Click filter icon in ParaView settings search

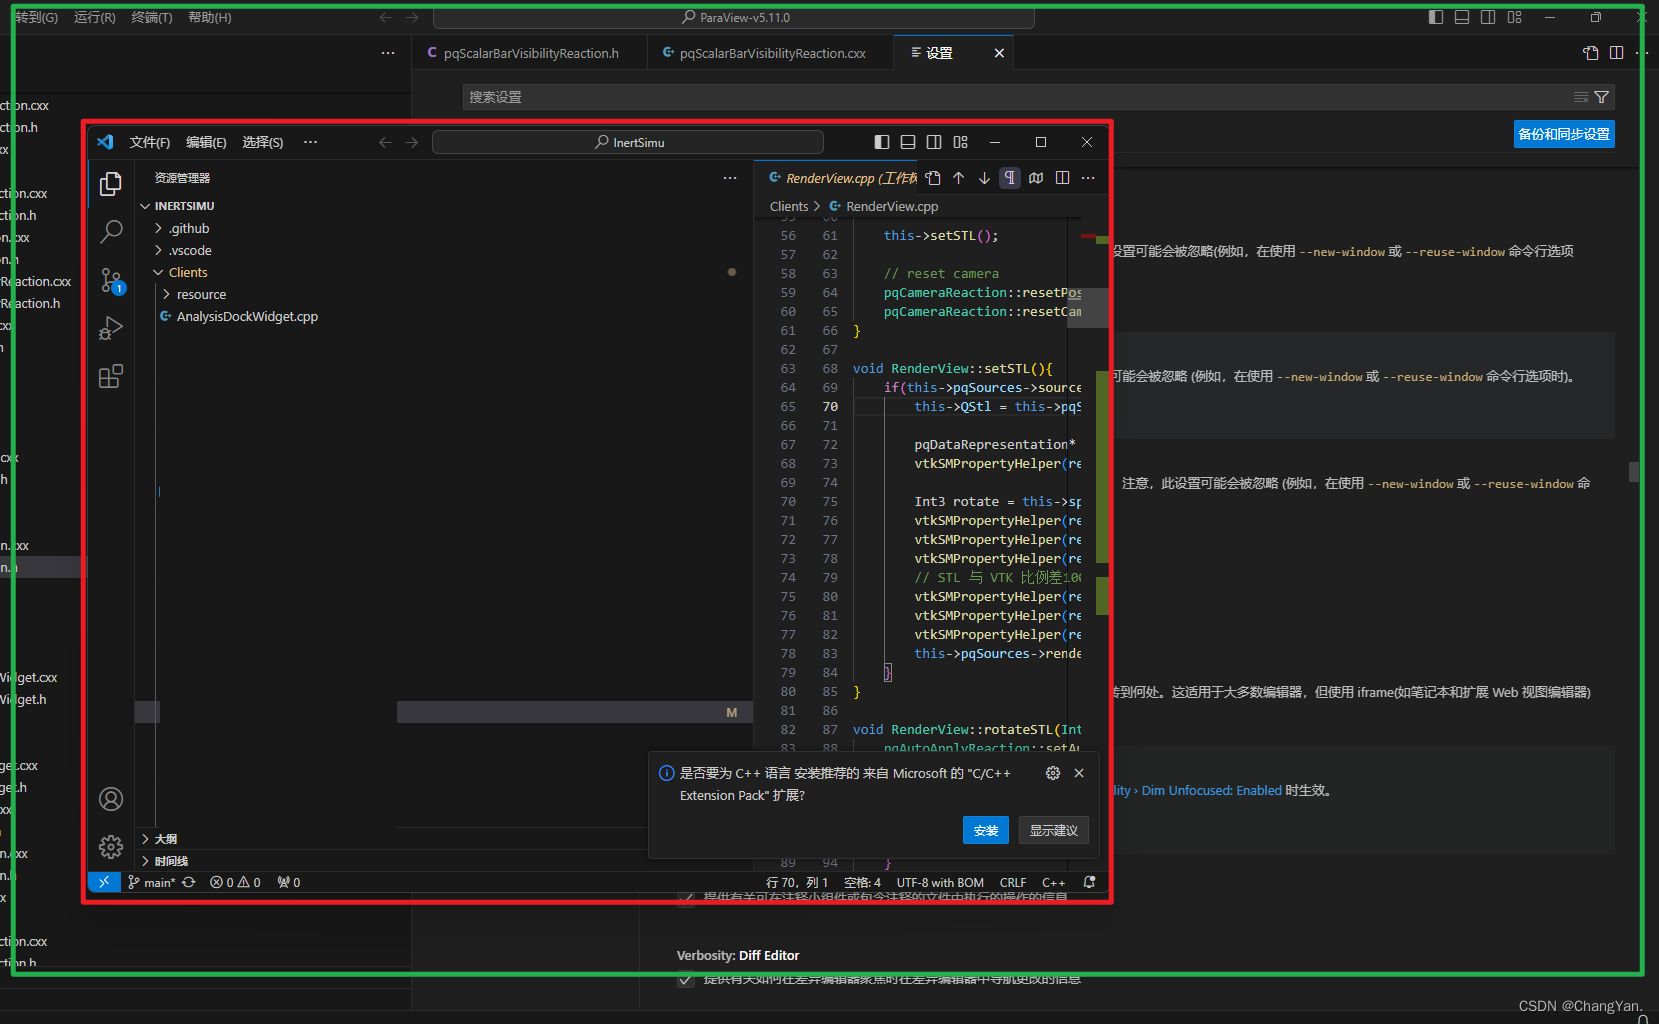click(1602, 97)
